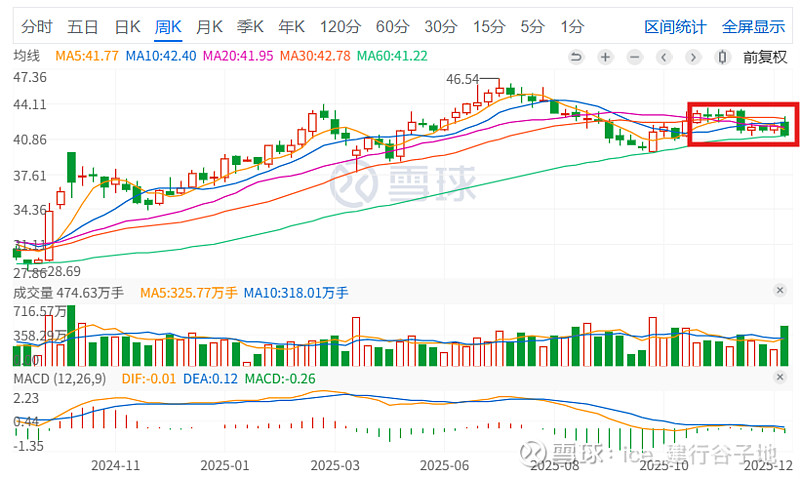Click the candlestick style icon
Viewport: 800px width, 479px height.
(723, 57)
